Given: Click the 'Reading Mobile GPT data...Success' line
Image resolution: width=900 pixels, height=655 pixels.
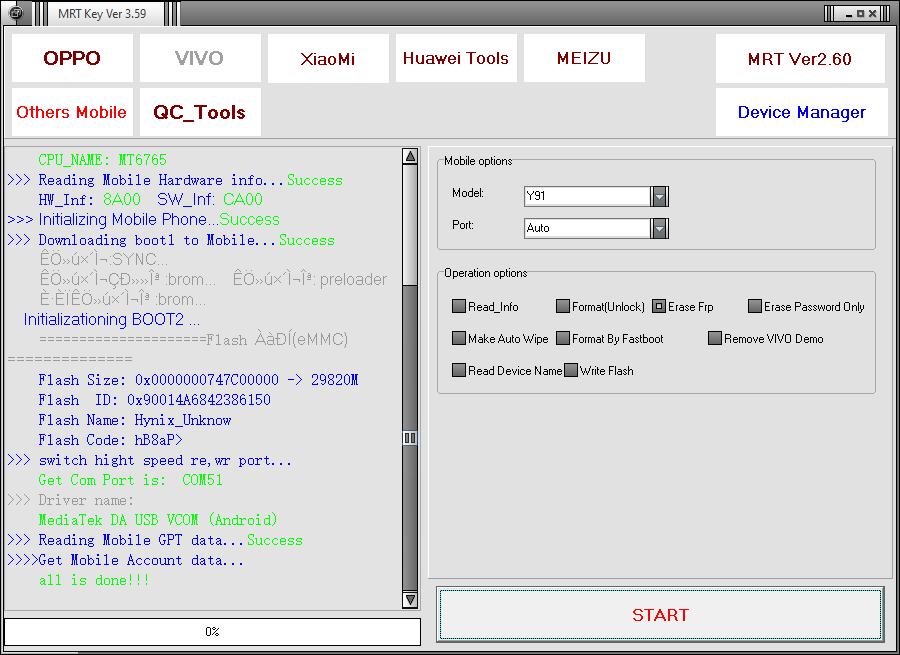Looking at the screenshot, I should (155, 540).
